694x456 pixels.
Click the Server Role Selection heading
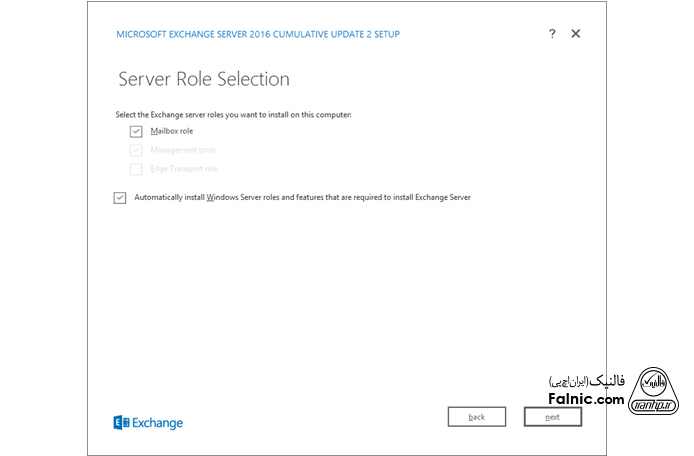tap(204, 79)
